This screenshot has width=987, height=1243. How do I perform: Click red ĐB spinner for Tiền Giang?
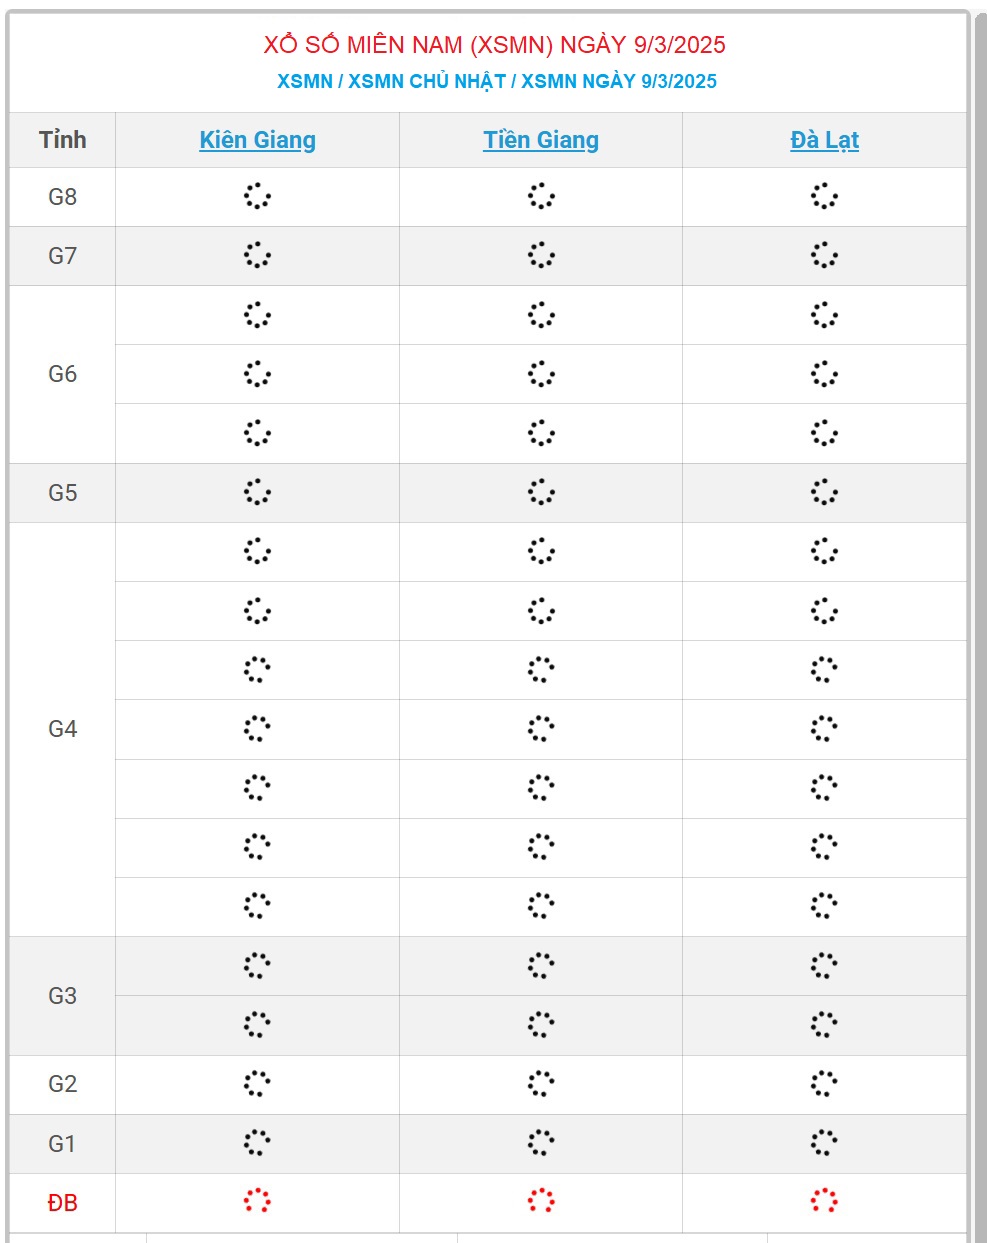coord(541,1201)
